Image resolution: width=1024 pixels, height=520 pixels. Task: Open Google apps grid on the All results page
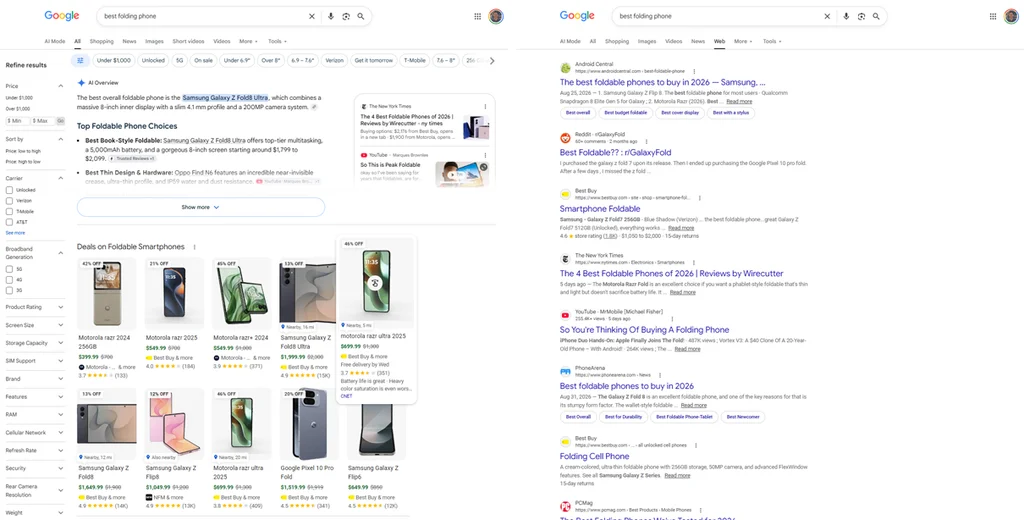[x=478, y=16]
